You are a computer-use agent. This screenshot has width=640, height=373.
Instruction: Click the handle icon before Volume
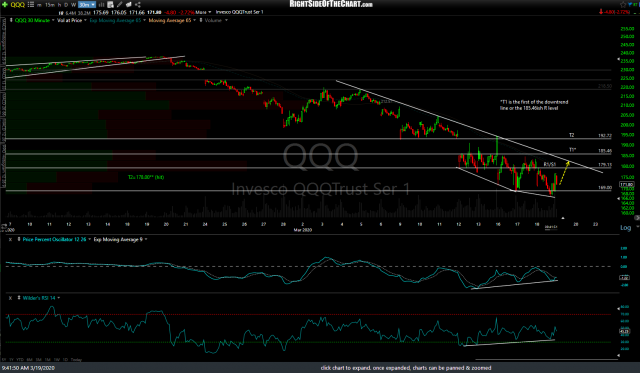(200, 20)
